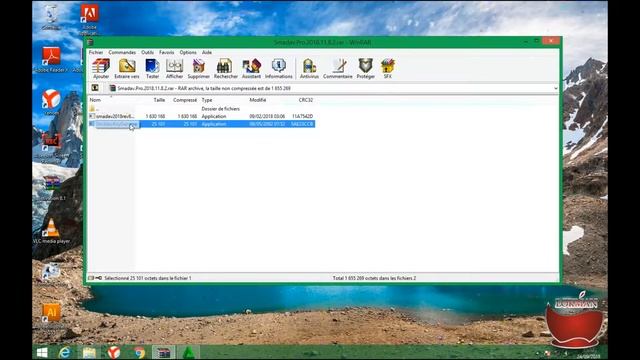Click the Ajouter toolbar icon
Image resolution: width=640 pixels, height=360 pixels.
[101, 69]
